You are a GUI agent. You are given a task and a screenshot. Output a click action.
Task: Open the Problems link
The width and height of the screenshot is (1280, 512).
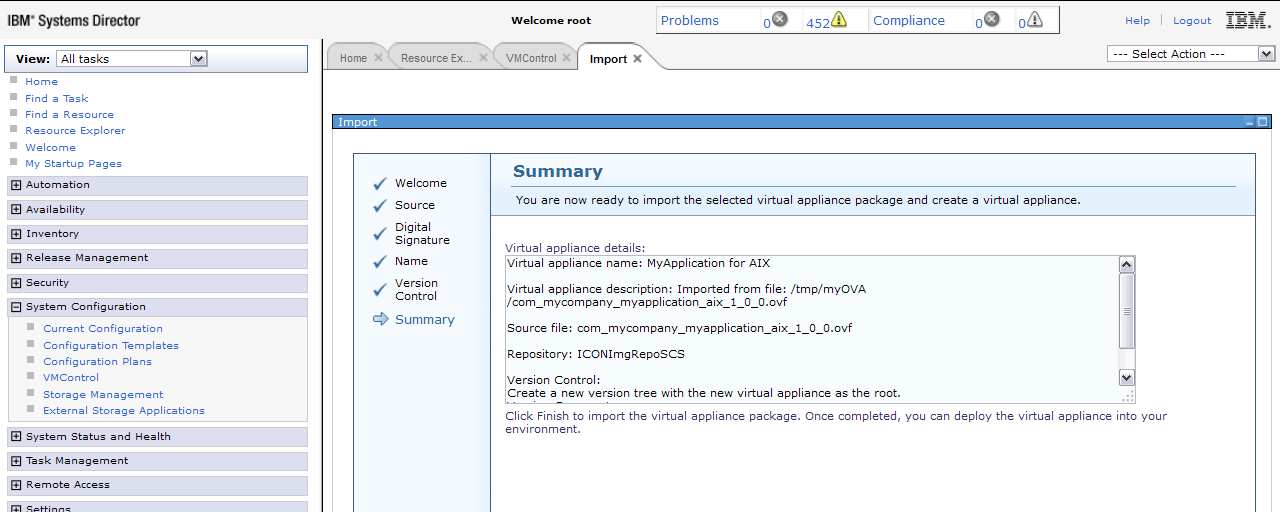pos(689,20)
